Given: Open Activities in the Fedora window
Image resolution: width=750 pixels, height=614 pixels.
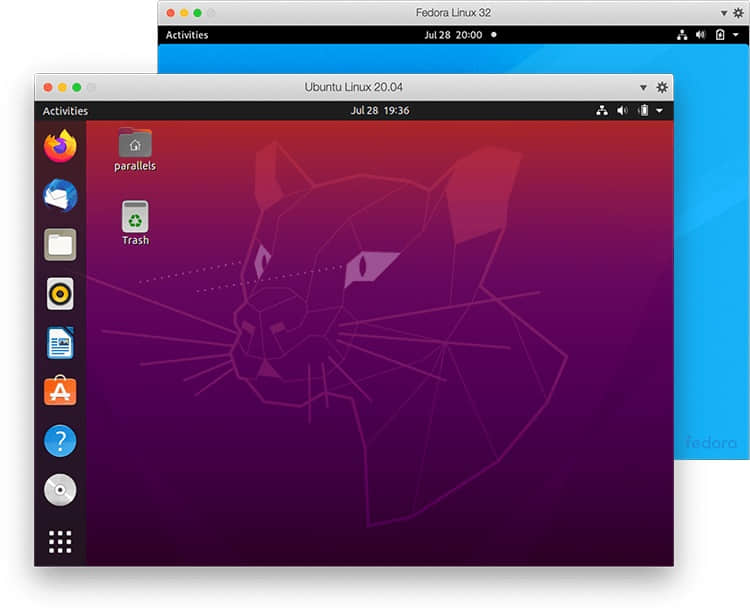Looking at the screenshot, I should (187, 35).
